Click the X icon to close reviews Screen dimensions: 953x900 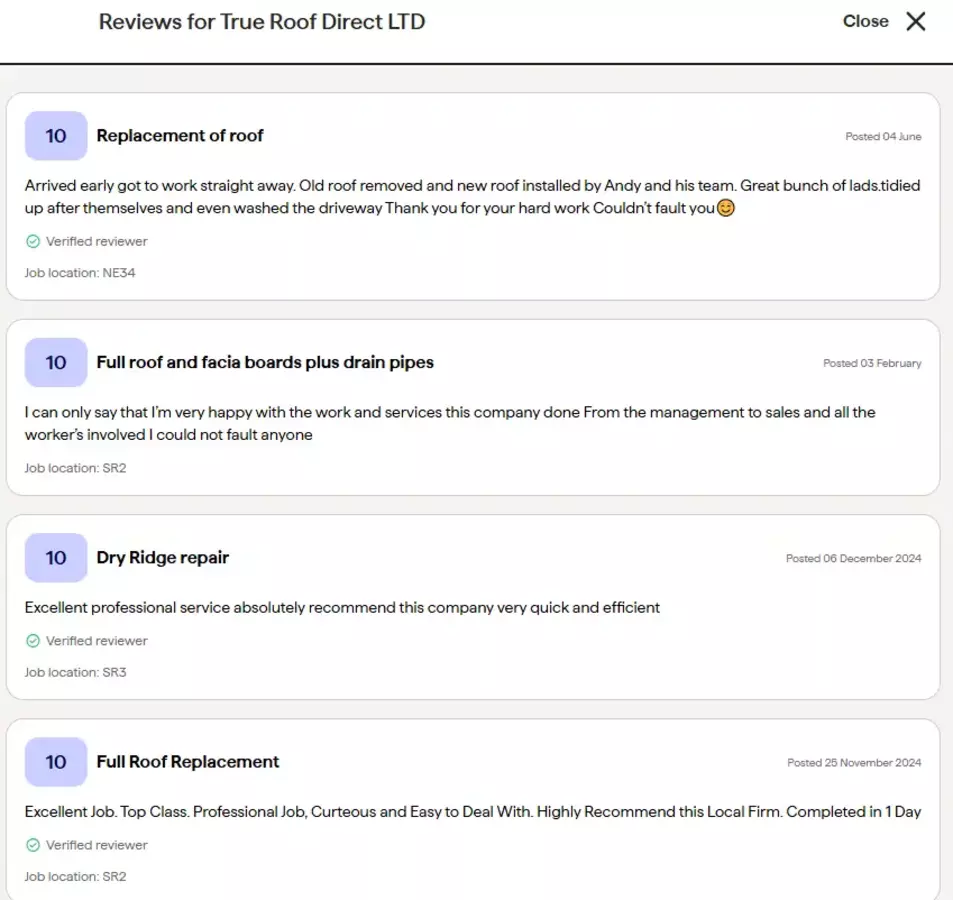click(915, 22)
